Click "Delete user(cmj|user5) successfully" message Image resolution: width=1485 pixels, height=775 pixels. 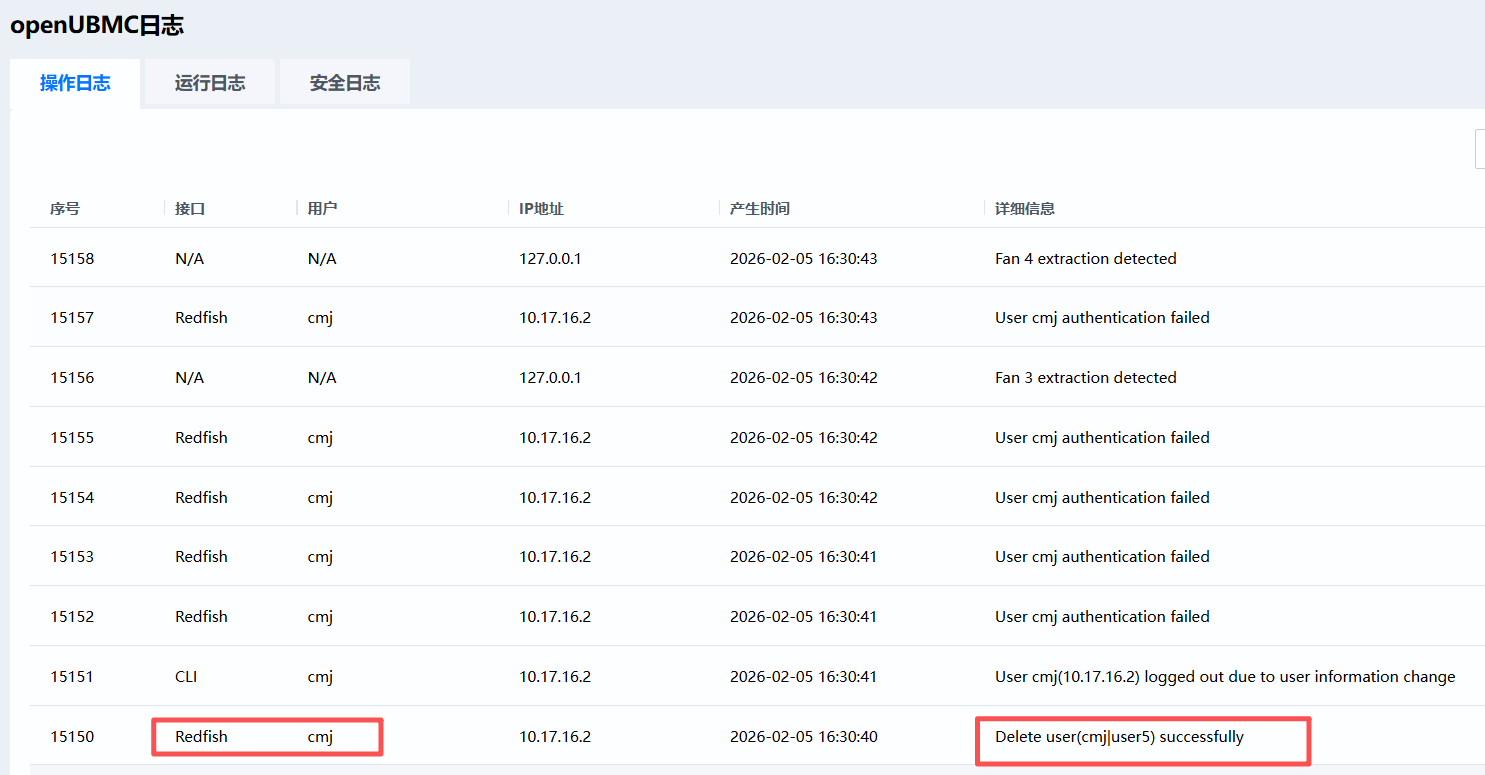tap(1119, 737)
